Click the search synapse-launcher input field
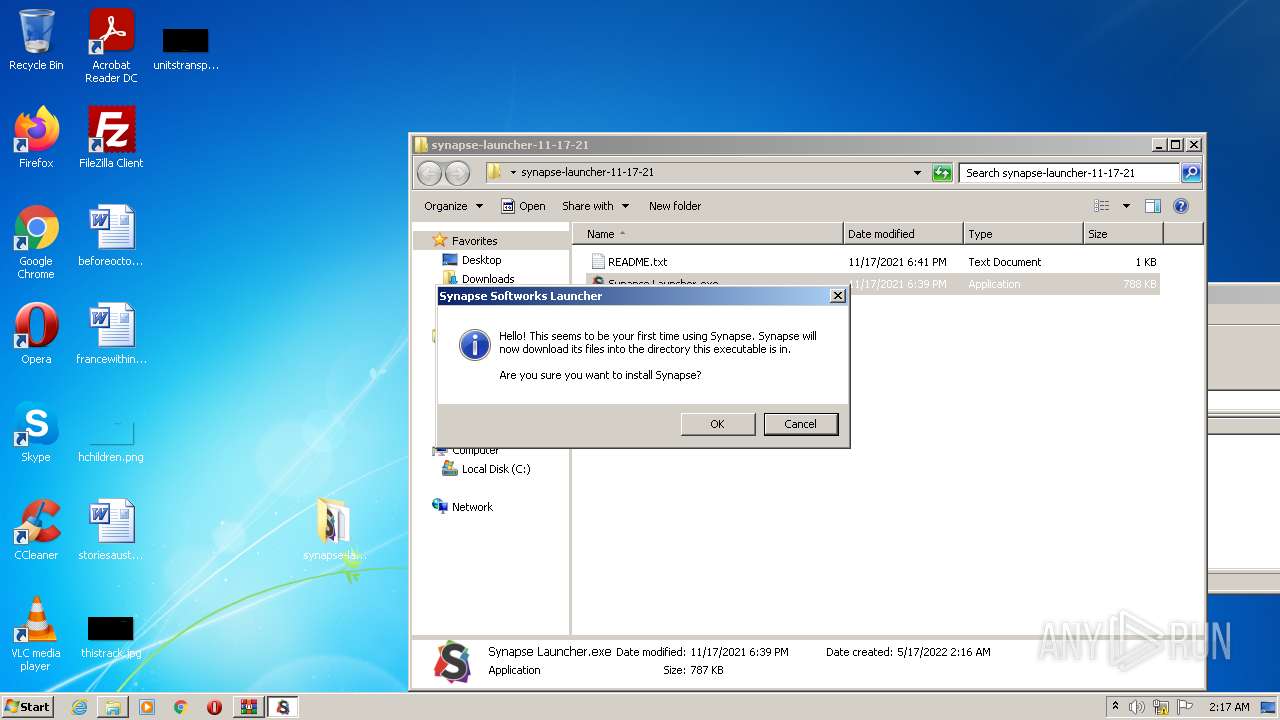Image resolution: width=1280 pixels, height=720 pixels. click(x=1069, y=173)
